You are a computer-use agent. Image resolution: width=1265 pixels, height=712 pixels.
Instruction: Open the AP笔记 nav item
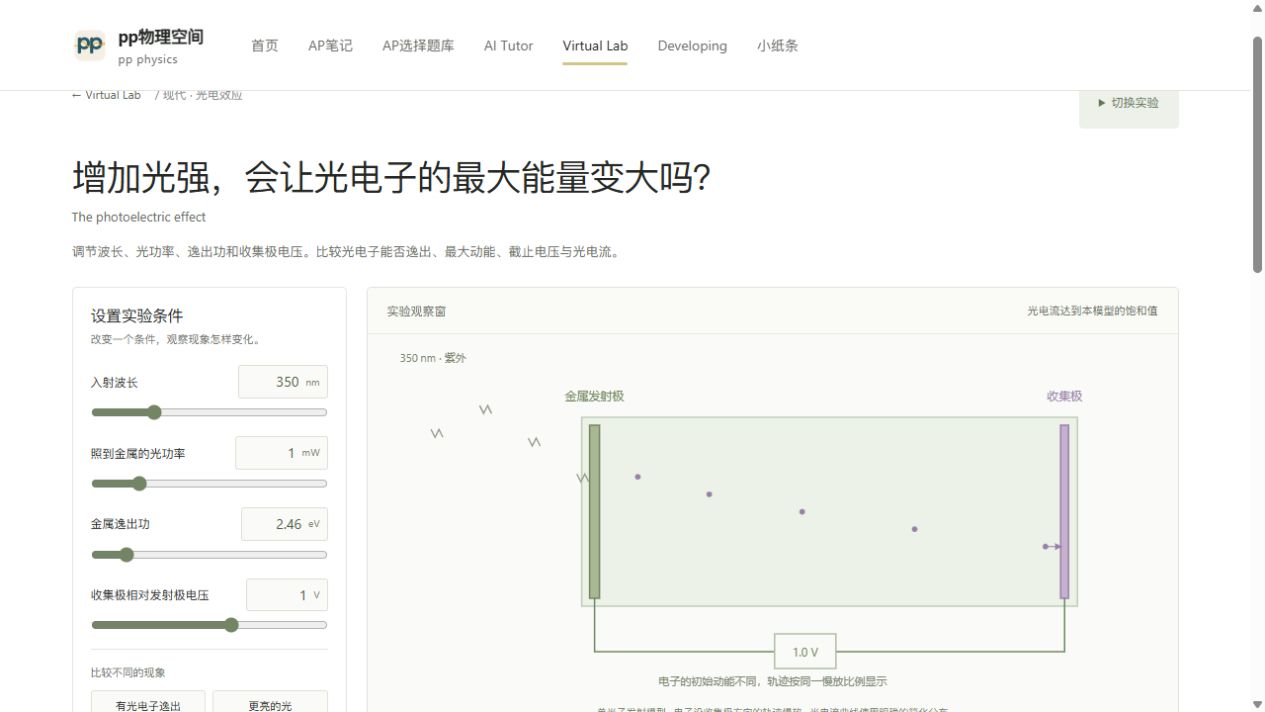(330, 46)
